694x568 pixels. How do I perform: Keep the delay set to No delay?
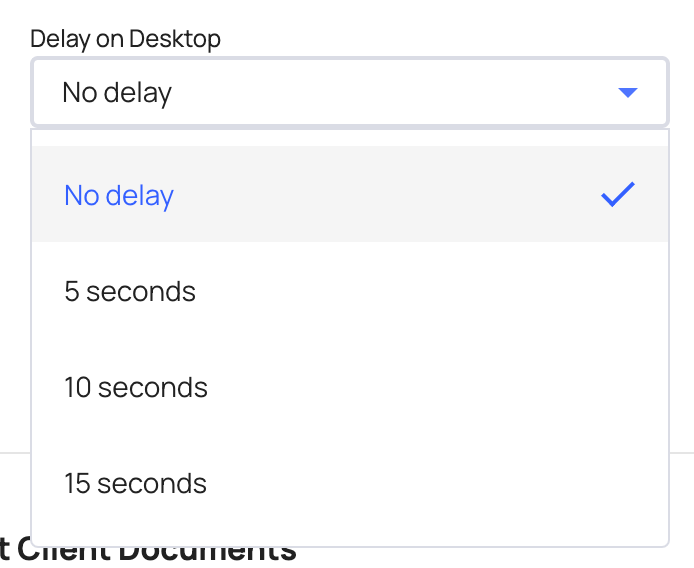point(119,195)
